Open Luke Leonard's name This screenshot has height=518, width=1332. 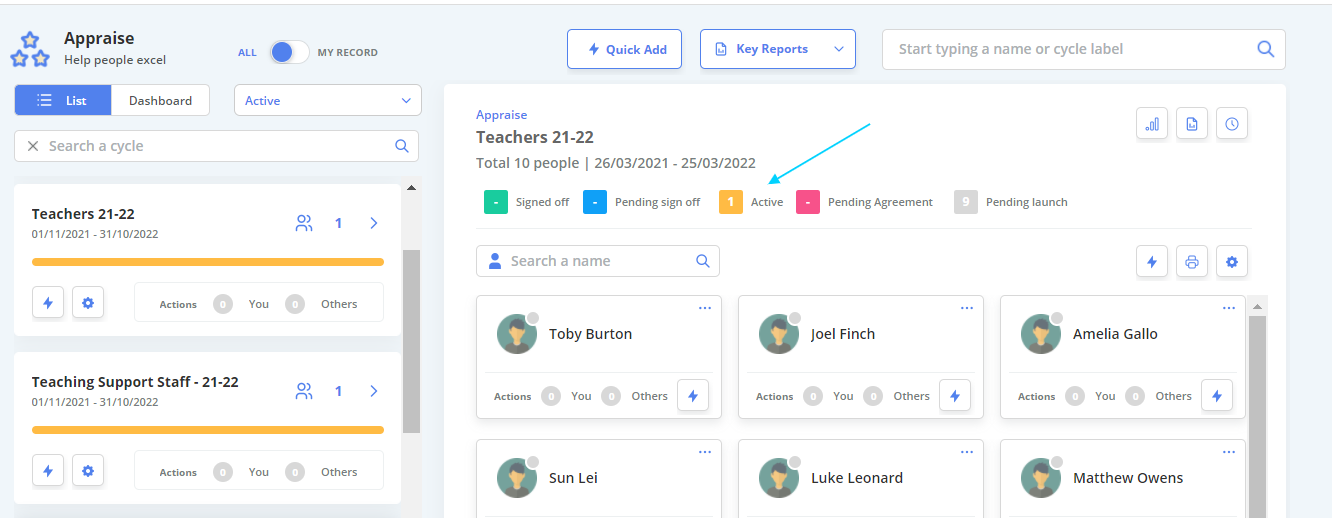coord(857,478)
